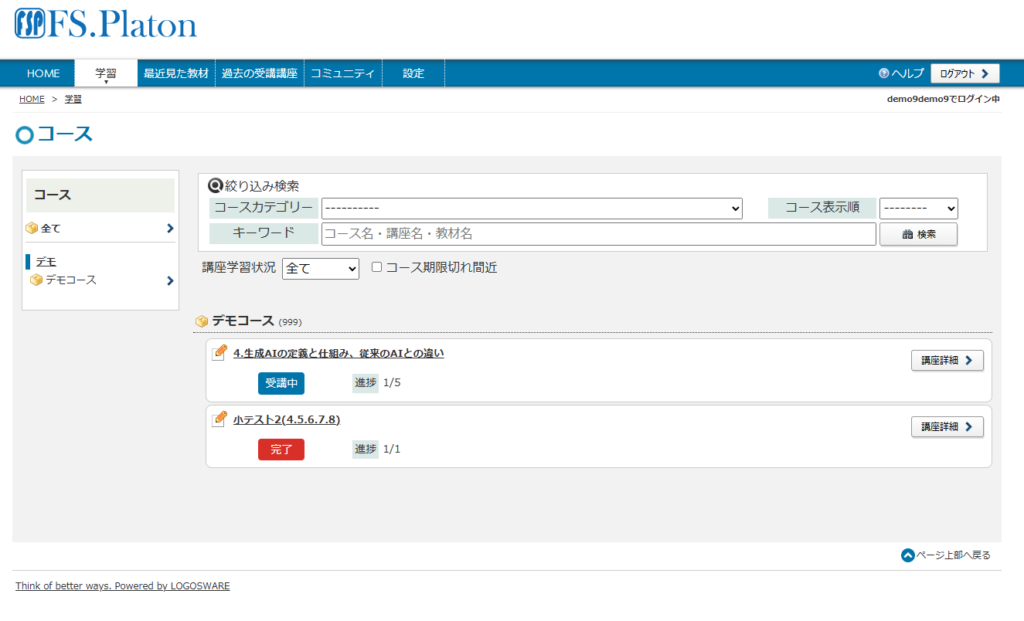The image size is (1024, 621).
Task: Open the コースカテゴリー dropdown
Action: [x=531, y=208]
